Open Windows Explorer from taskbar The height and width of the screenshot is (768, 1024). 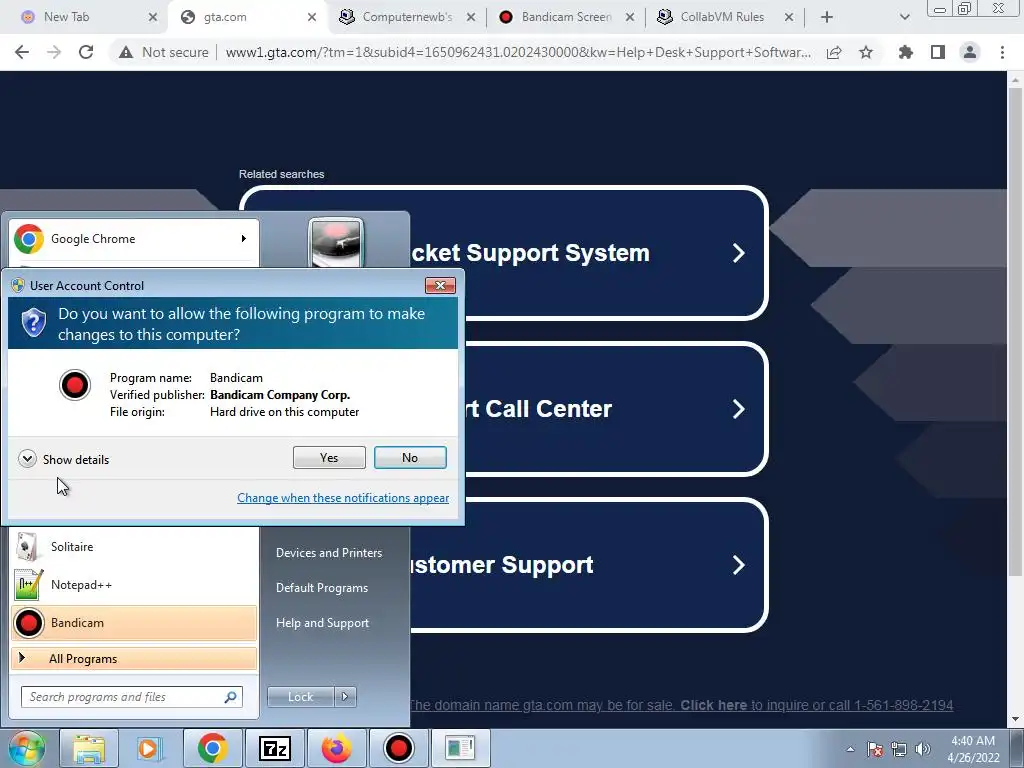click(x=89, y=748)
